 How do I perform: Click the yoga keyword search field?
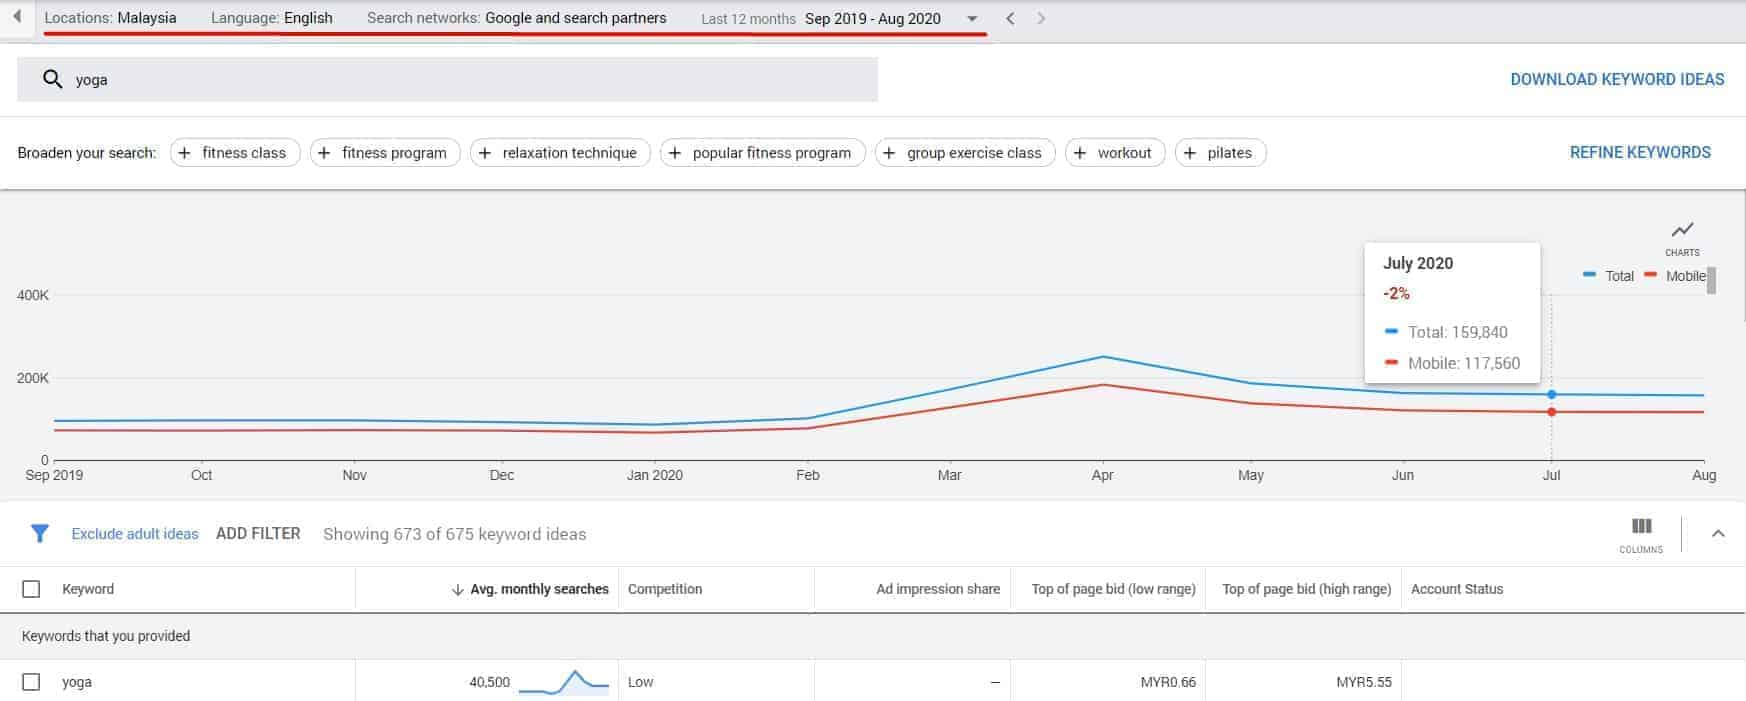coord(447,79)
